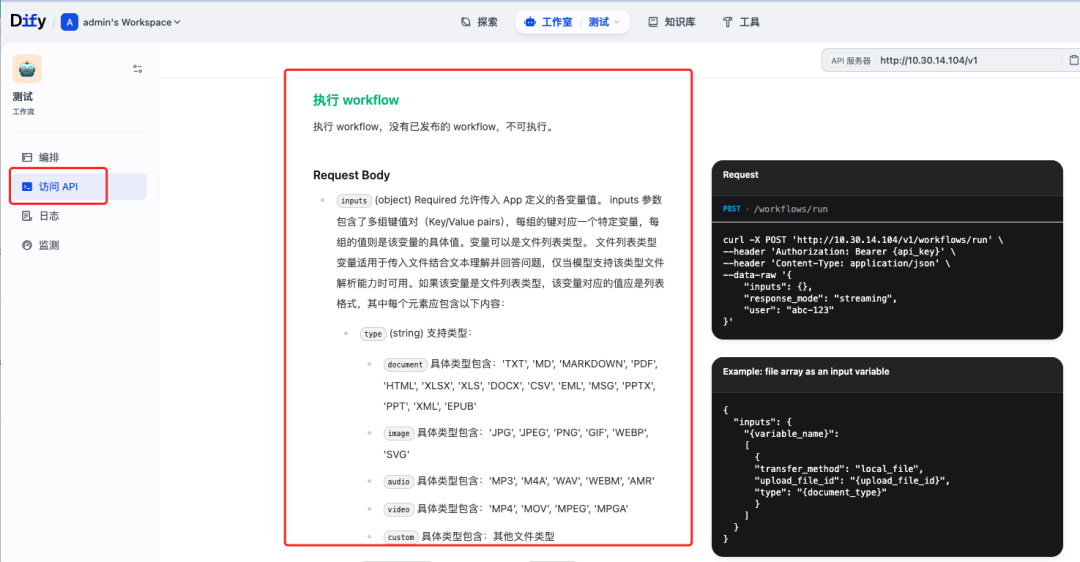Click the Request code panel title

(740, 175)
